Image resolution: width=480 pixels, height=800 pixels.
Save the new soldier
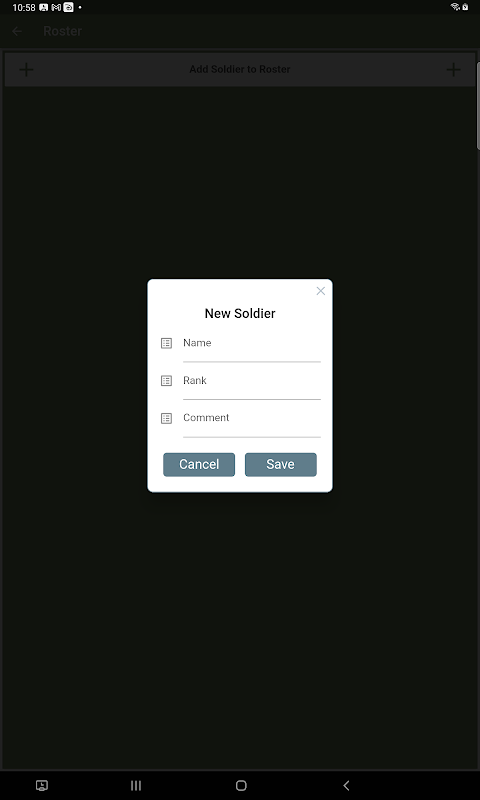(x=281, y=464)
